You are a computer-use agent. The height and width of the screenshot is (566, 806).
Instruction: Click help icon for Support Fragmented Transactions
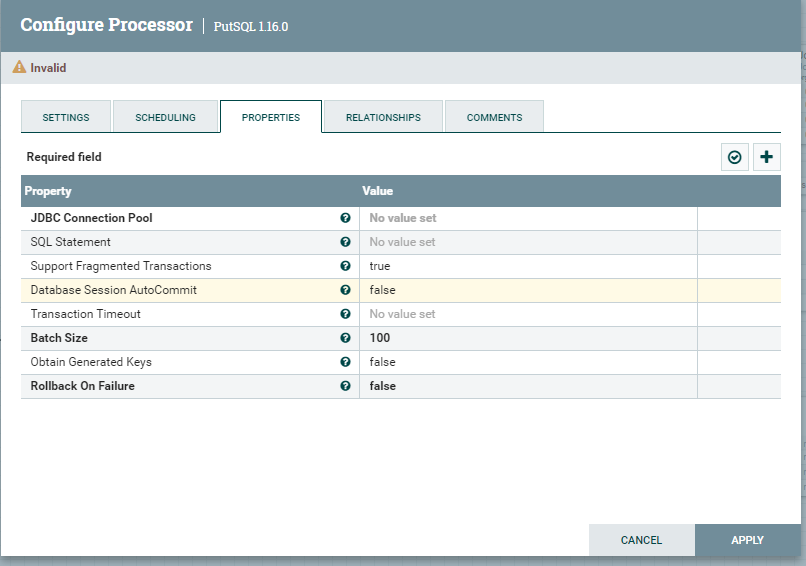pos(345,266)
